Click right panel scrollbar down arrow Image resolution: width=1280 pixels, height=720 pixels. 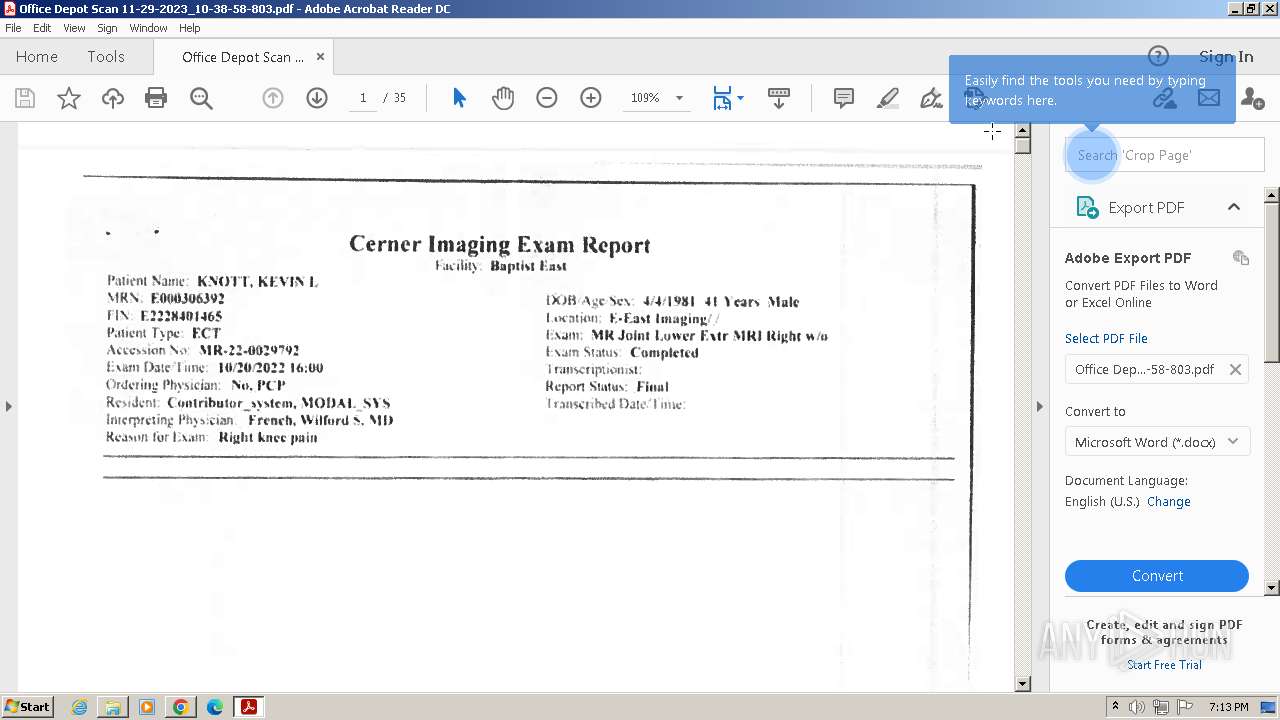pos(1273,588)
